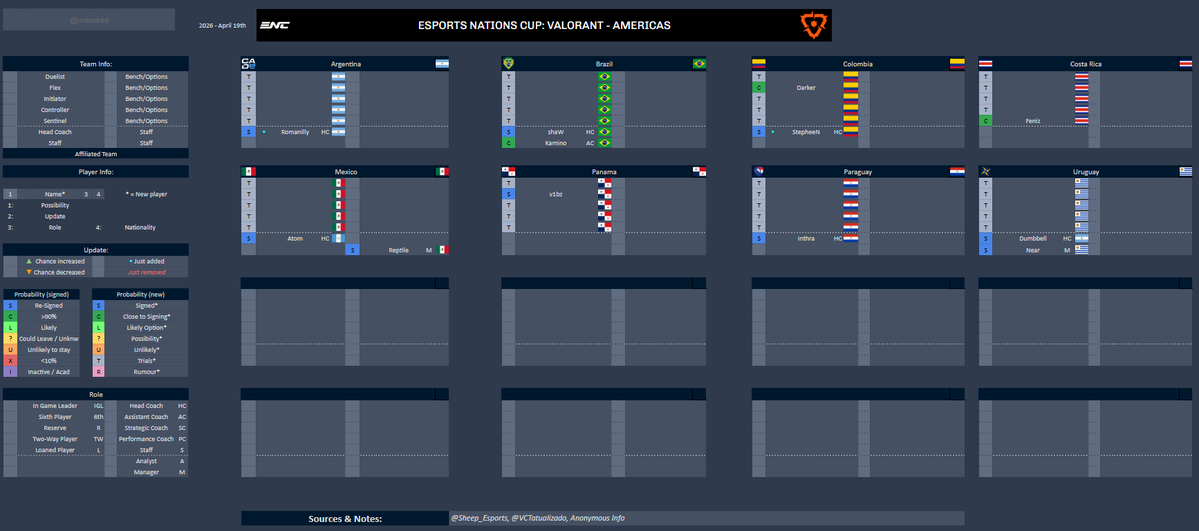This screenshot has width=1199, height=531.
Task: Click Kamino's Brazil nationality flag
Action: [604, 143]
